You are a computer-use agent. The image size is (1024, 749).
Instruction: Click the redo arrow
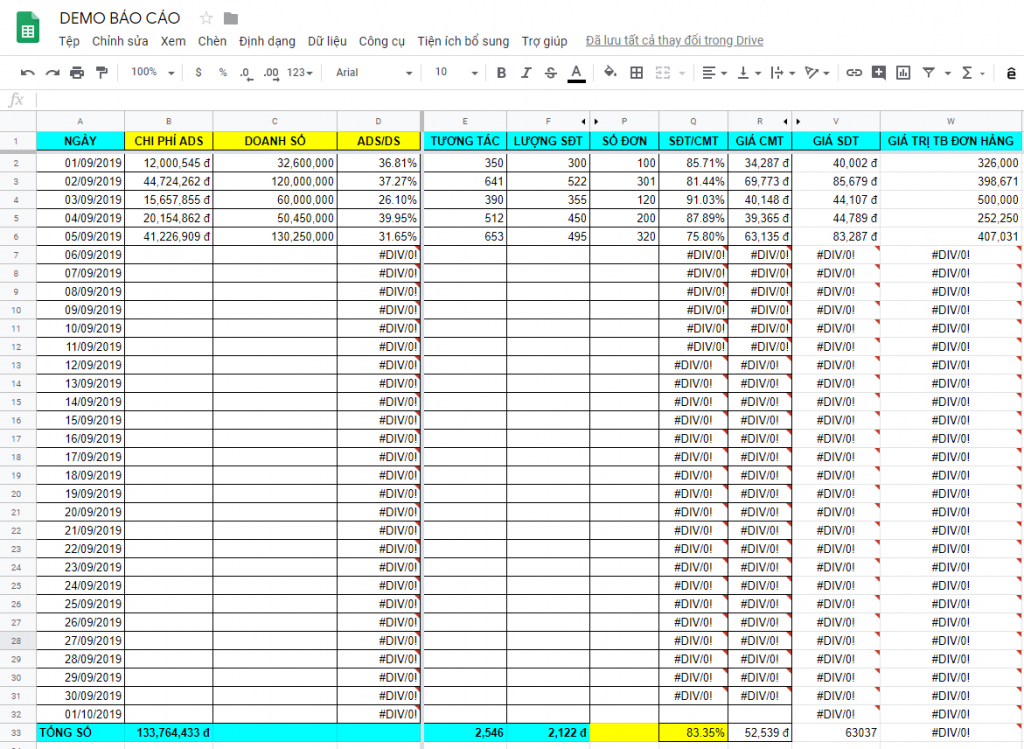[52, 72]
